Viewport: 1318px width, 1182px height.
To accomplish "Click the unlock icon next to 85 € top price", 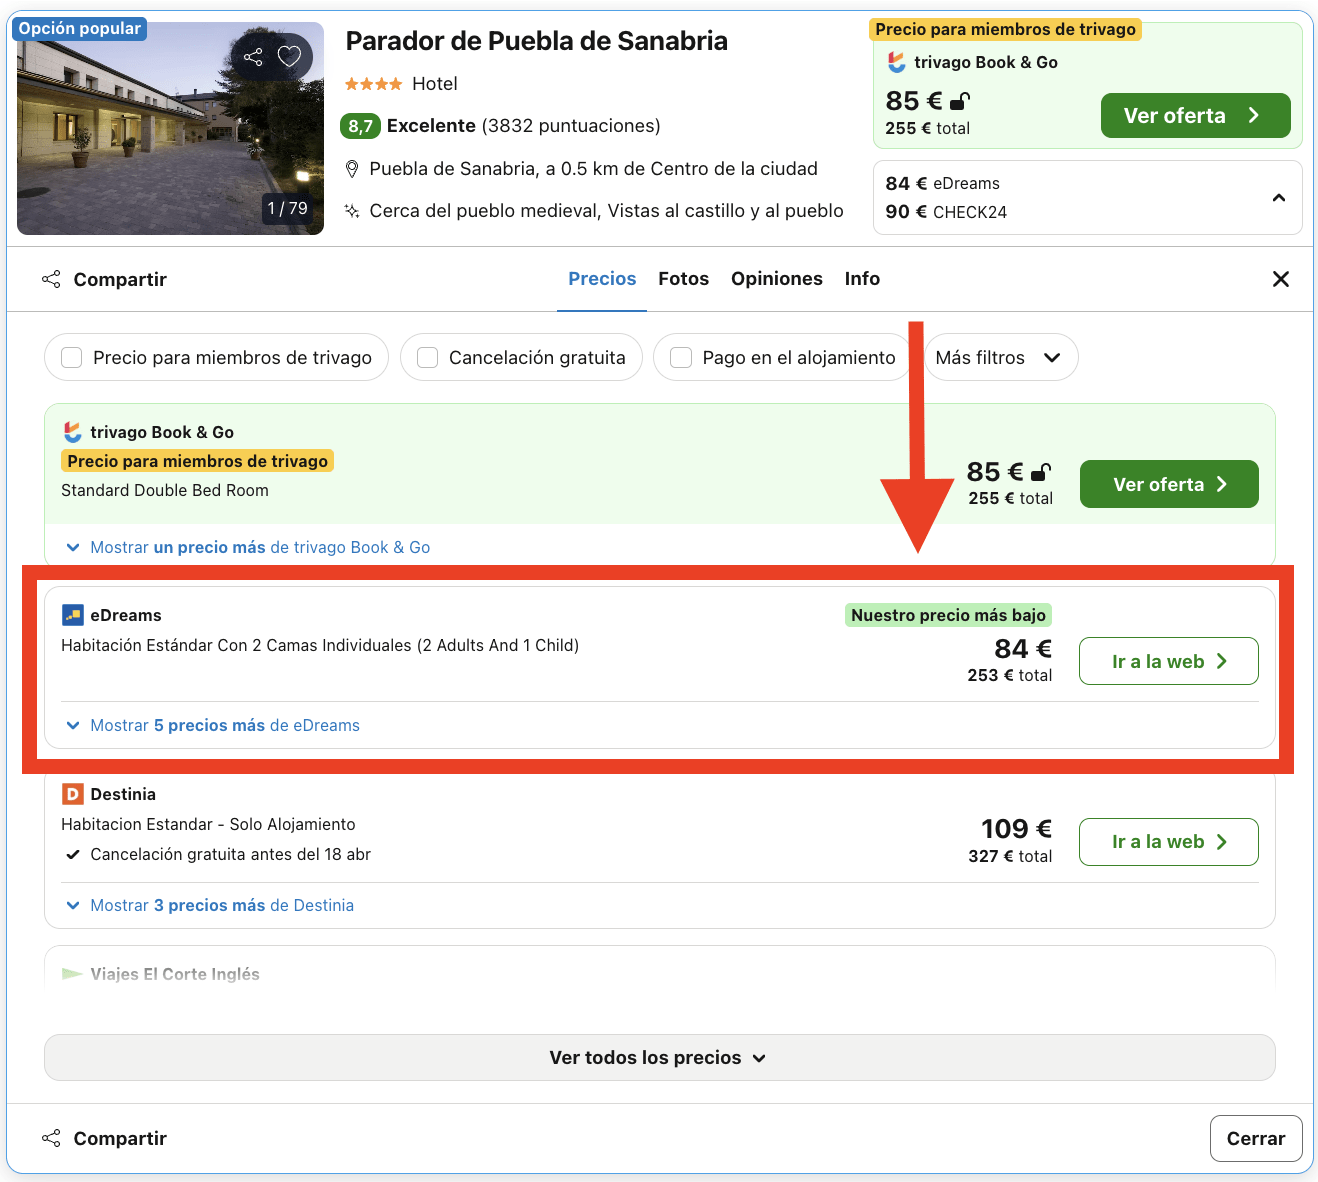I will coord(960,101).
